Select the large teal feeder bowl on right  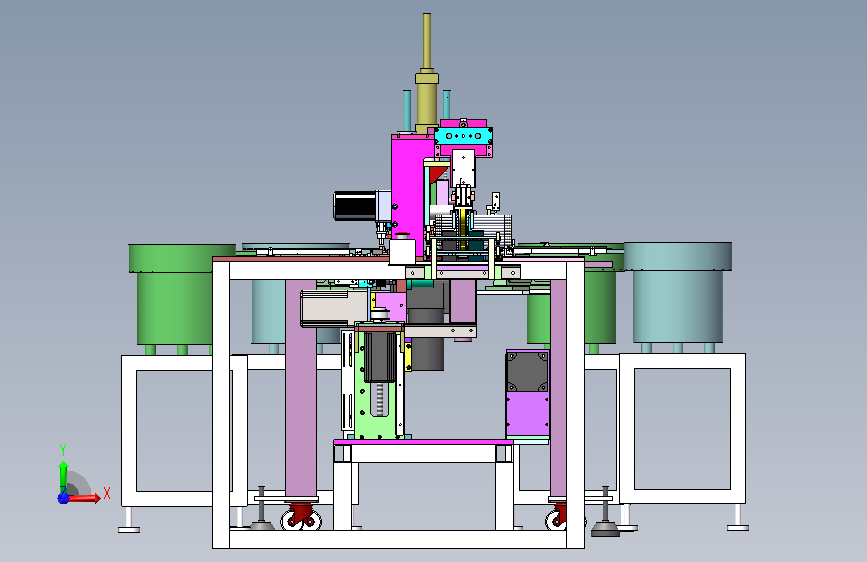(x=678, y=292)
